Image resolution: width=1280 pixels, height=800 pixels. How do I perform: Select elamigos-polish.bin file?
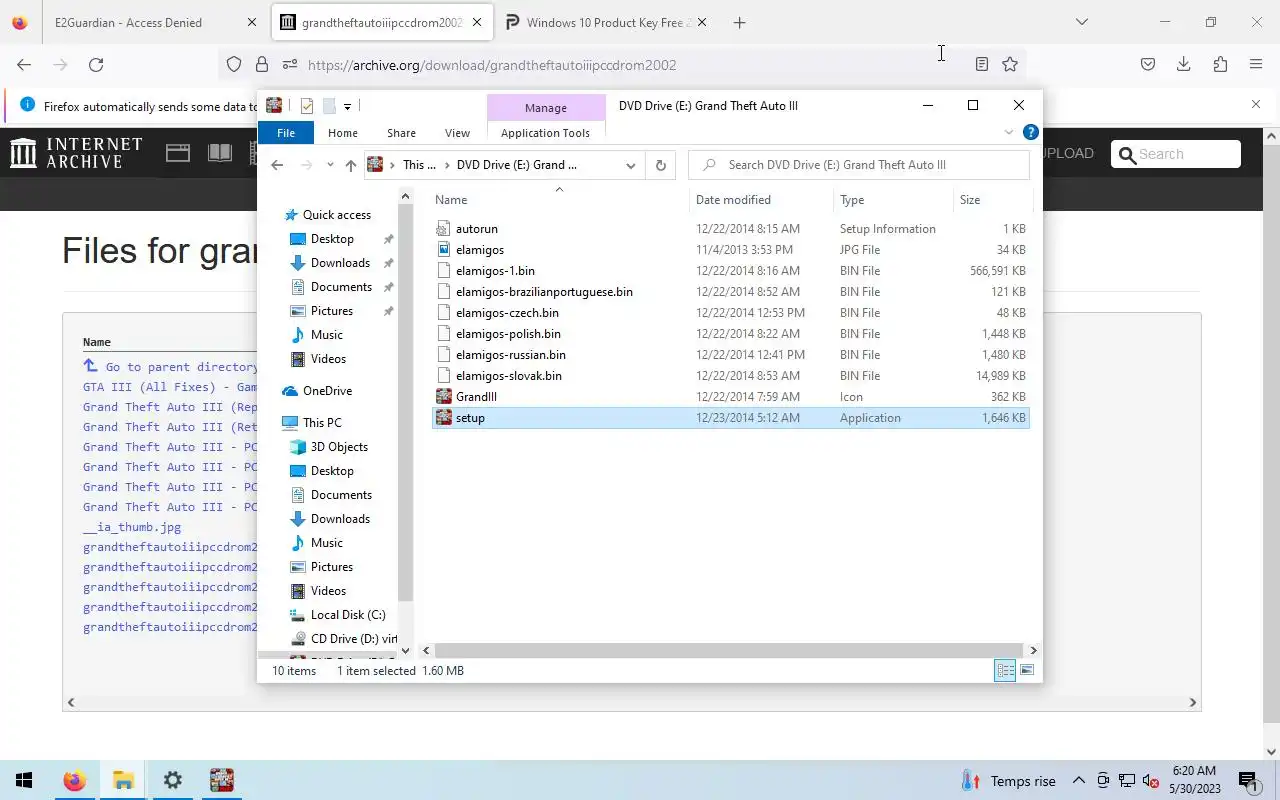508,334
